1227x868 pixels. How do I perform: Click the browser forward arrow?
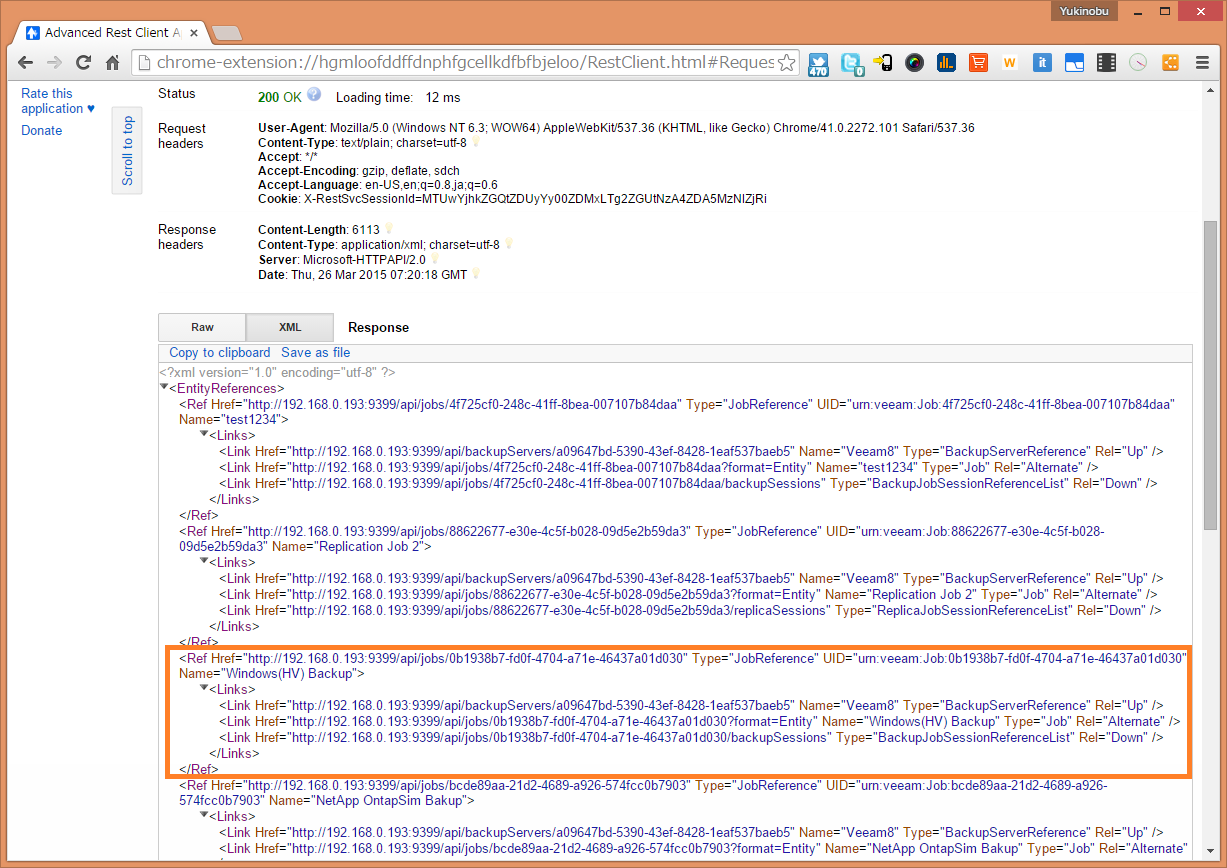(x=55, y=63)
